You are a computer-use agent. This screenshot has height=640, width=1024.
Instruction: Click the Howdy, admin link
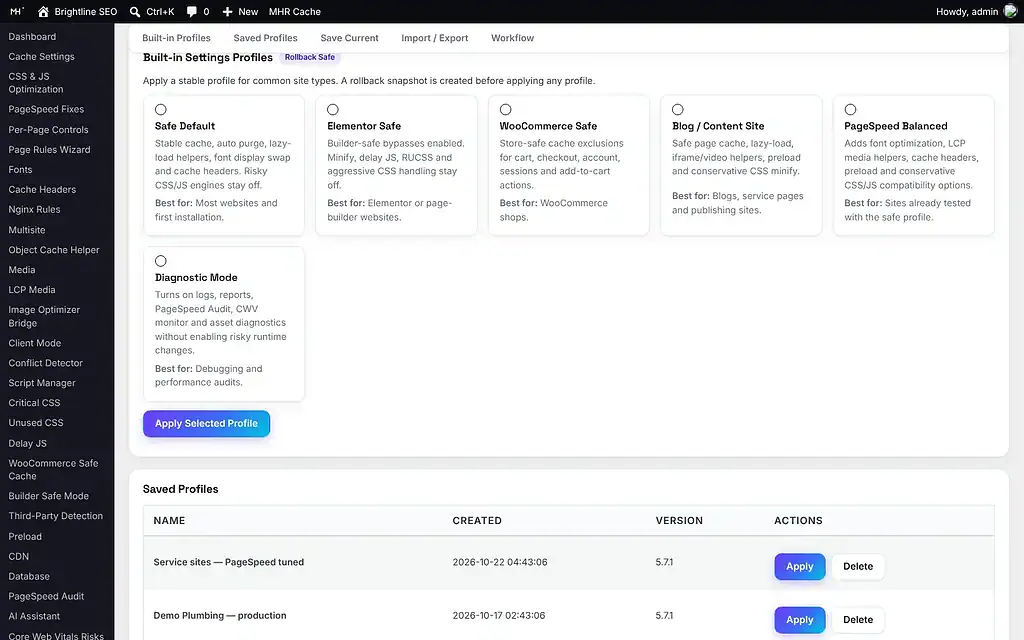tap(967, 12)
